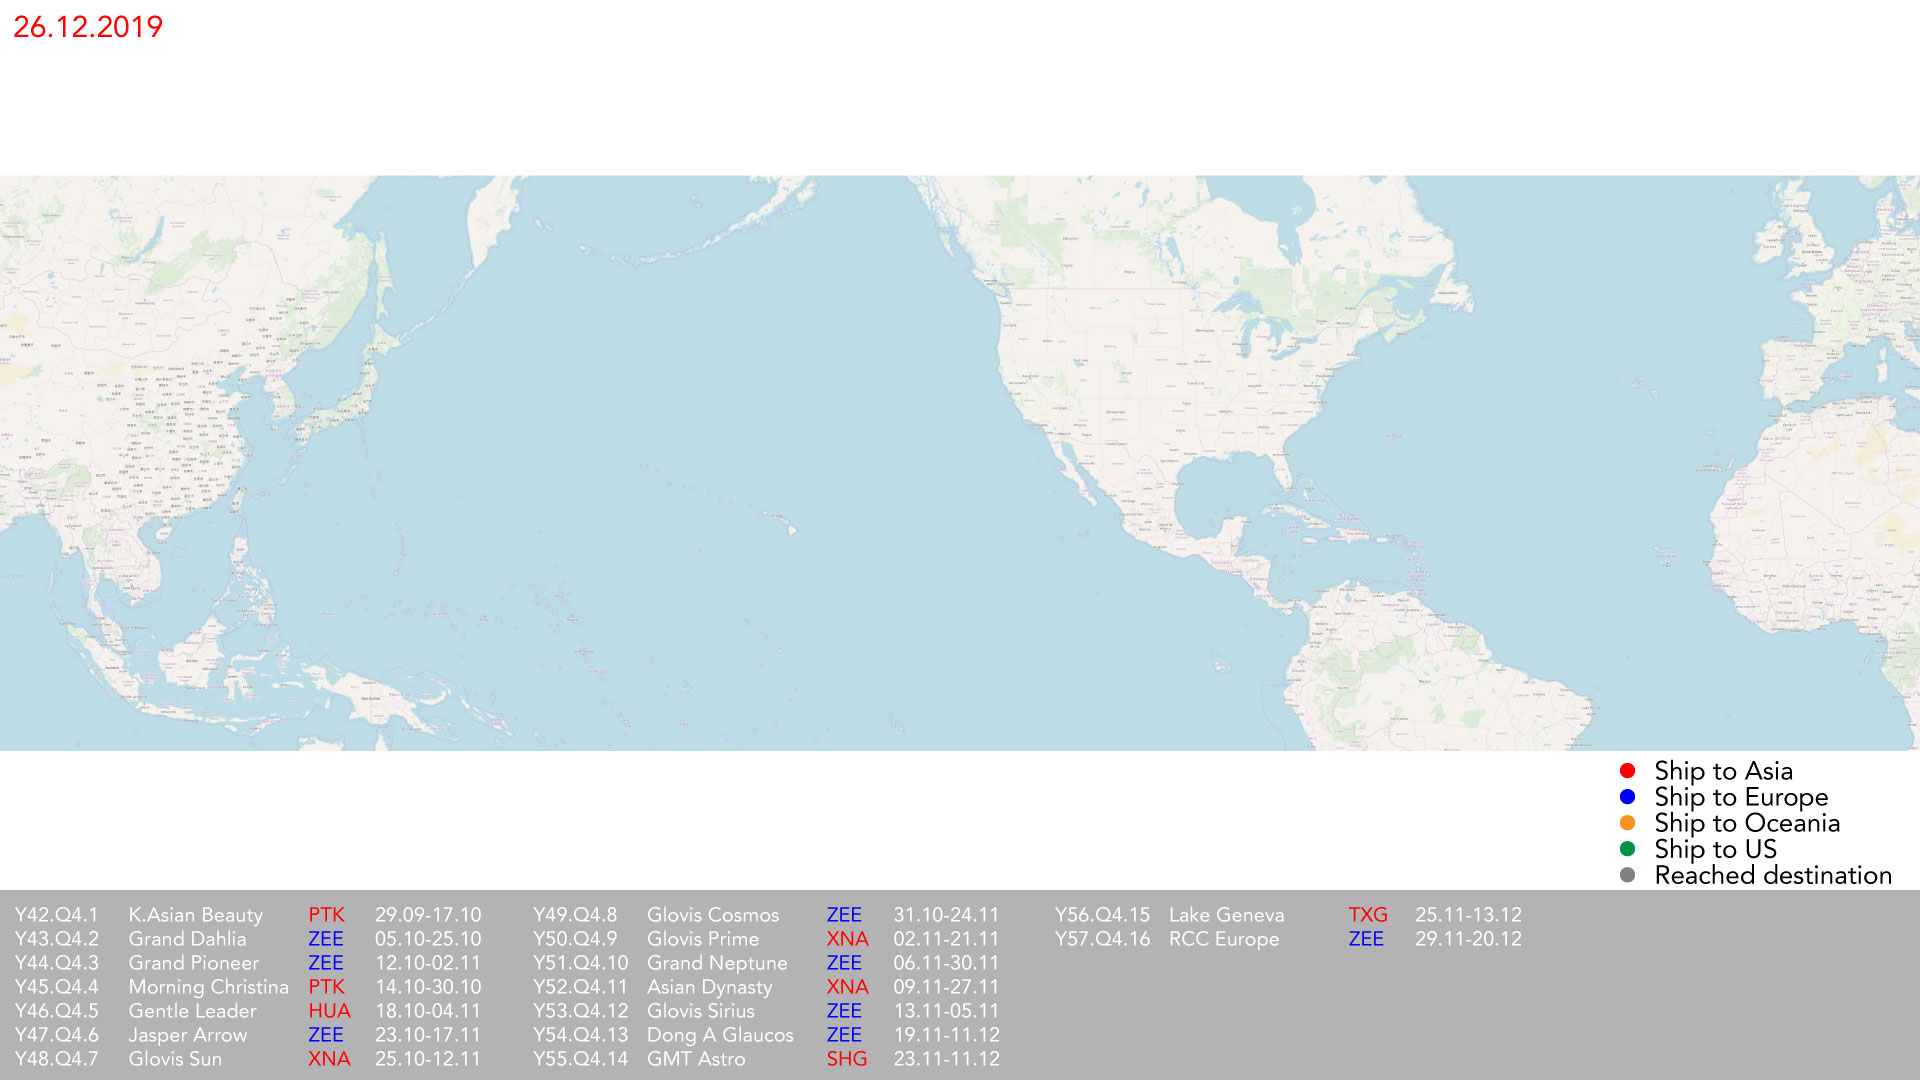Image resolution: width=1920 pixels, height=1080 pixels.
Task: Select the RCC Europe entry
Action: coord(1223,939)
